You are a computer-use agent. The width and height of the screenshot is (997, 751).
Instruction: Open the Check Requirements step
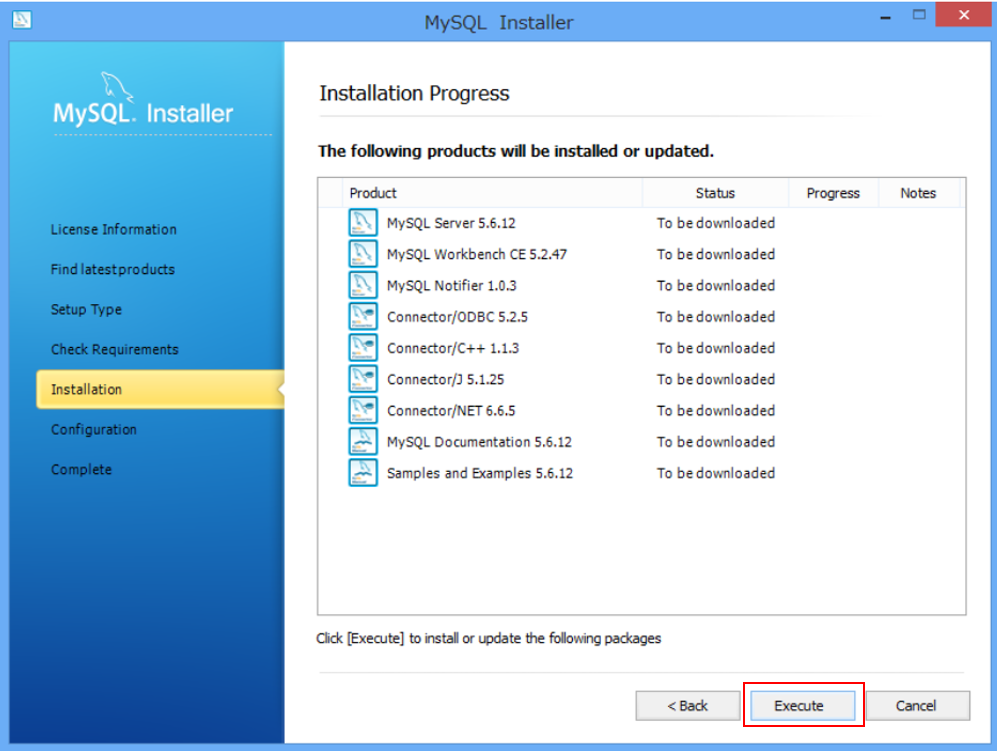click(114, 350)
